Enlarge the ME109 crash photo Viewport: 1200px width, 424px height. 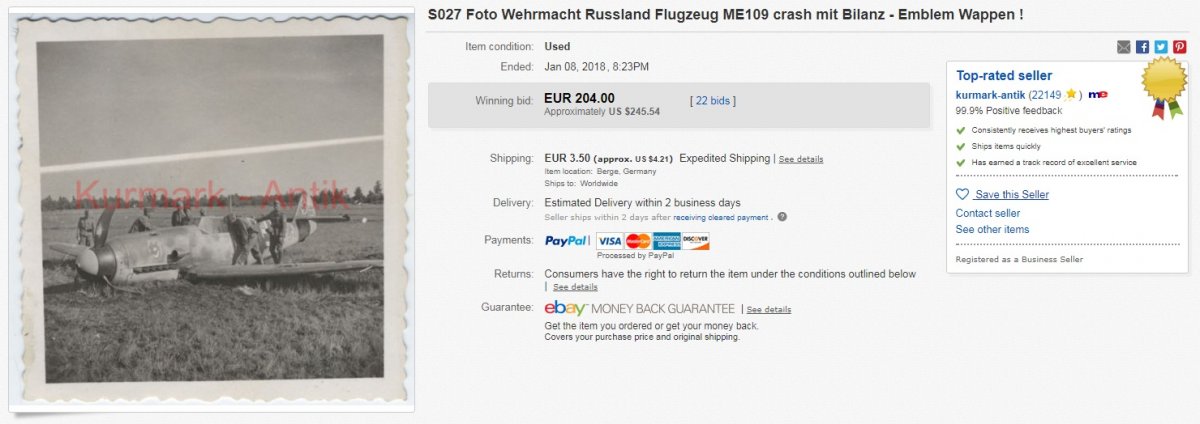click(x=210, y=208)
